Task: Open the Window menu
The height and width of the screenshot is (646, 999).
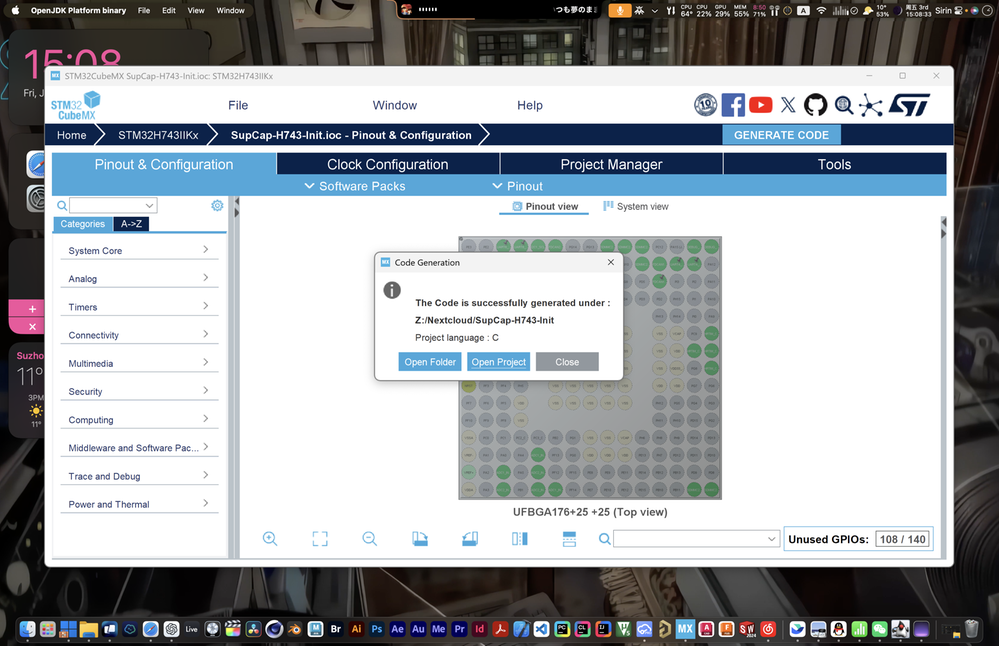Action: (x=394, y=105)
